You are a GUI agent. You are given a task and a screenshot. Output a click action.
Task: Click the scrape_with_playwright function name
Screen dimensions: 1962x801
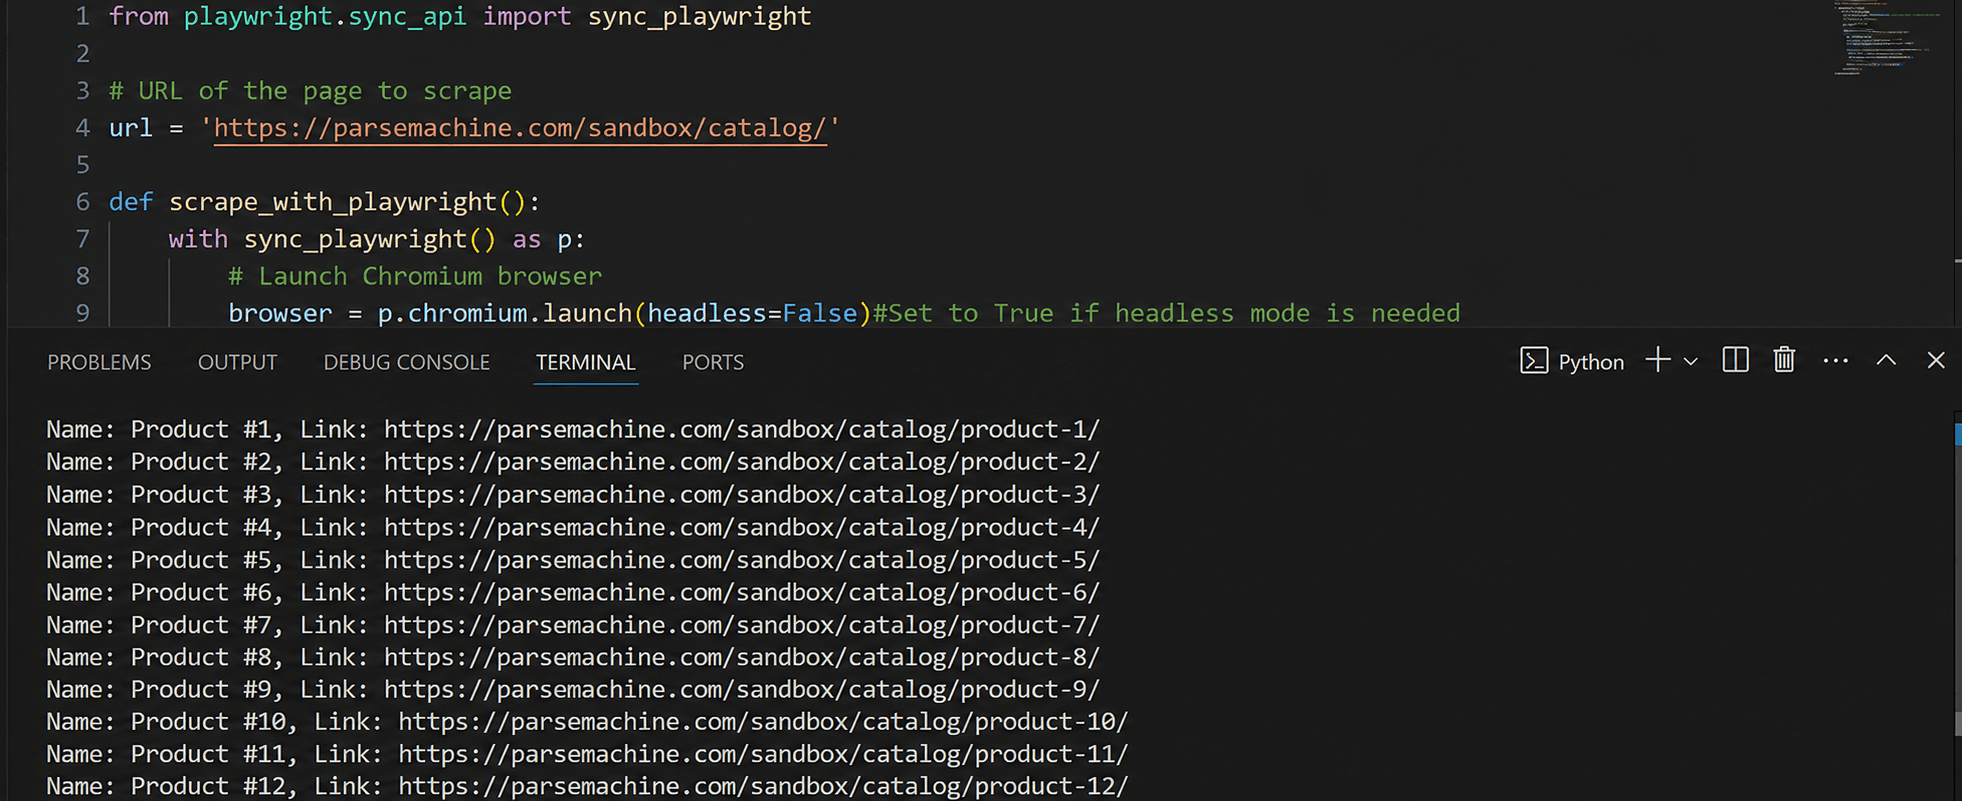tap(333, 202)
